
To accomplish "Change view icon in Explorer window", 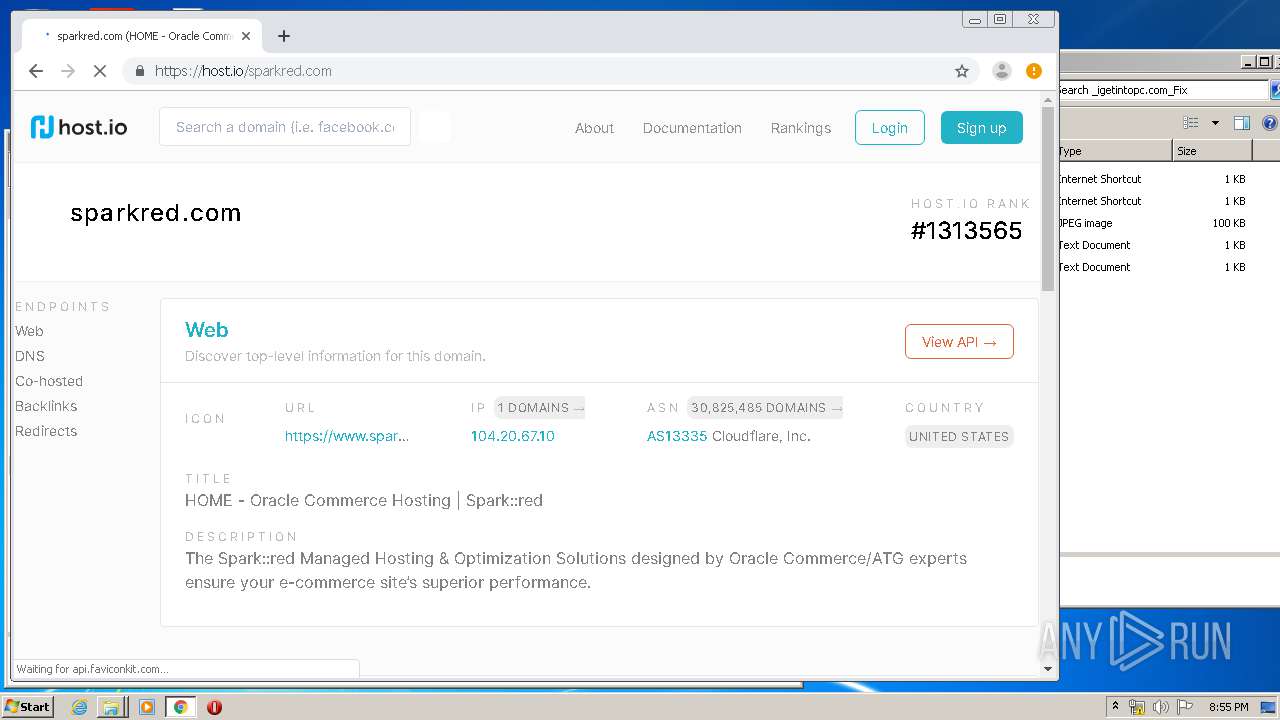I will pyautogui.click(x=1190, y=123).
